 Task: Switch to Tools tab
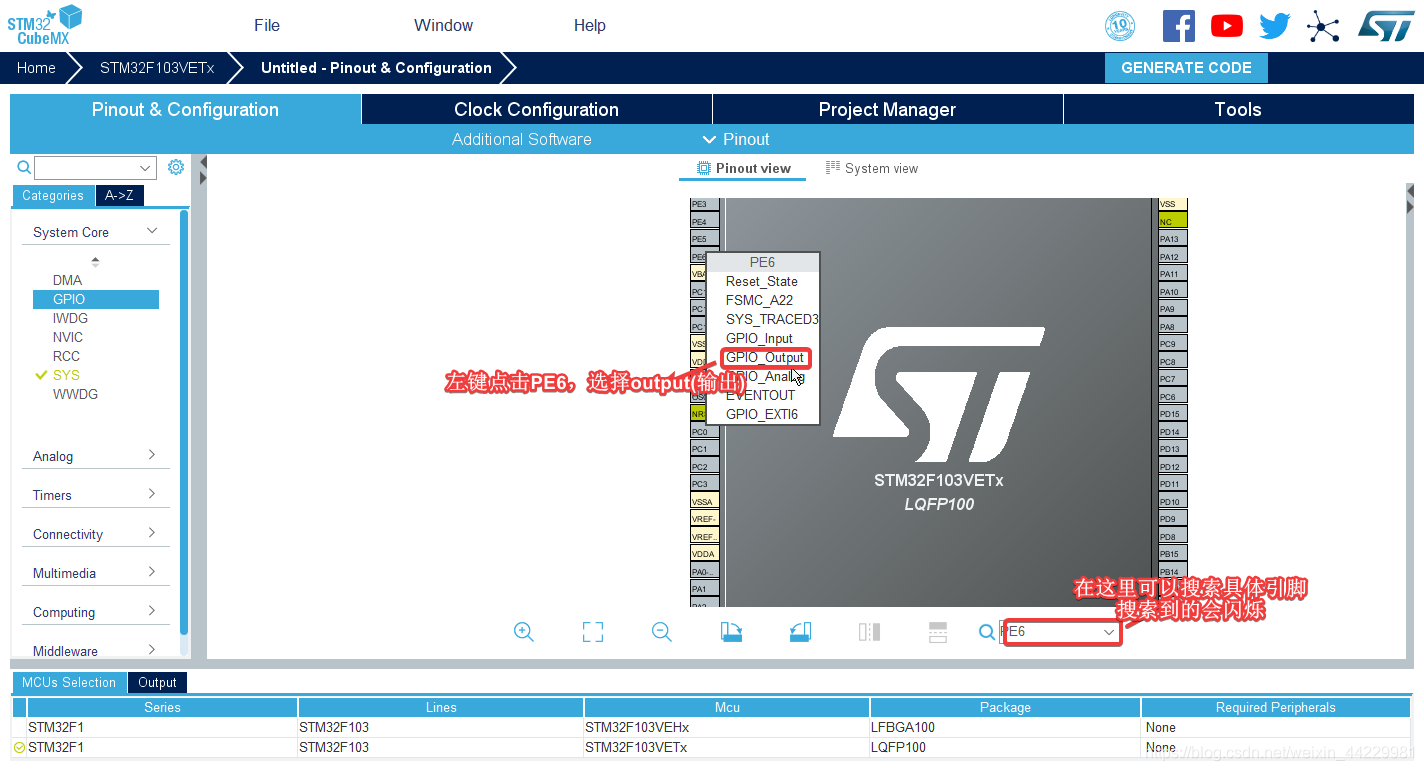tap(1238, 110)
